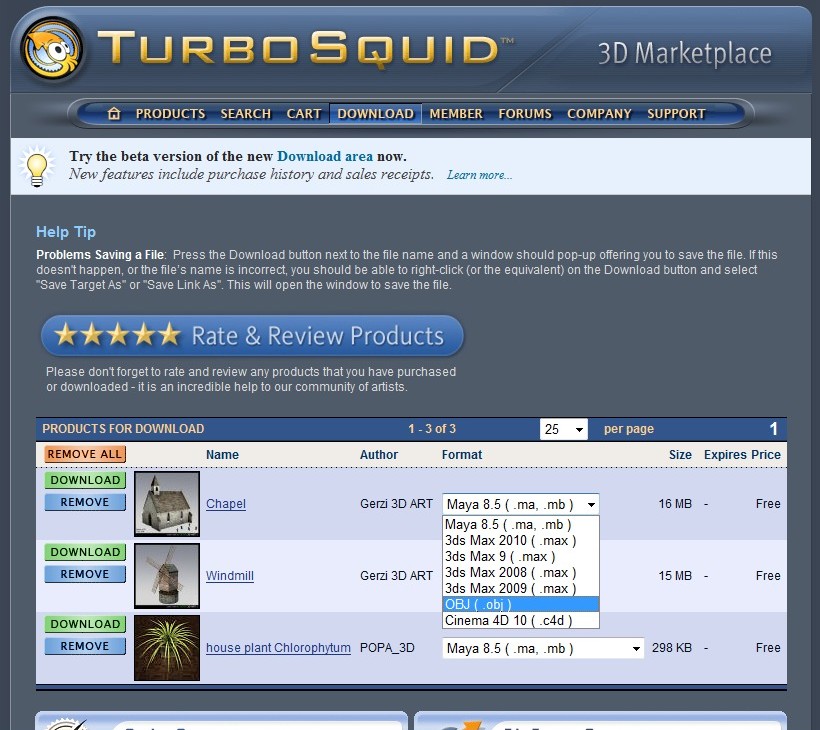Download the Chapel model
The width and height of the screenshot is (820, 730).
pos(85,480)
